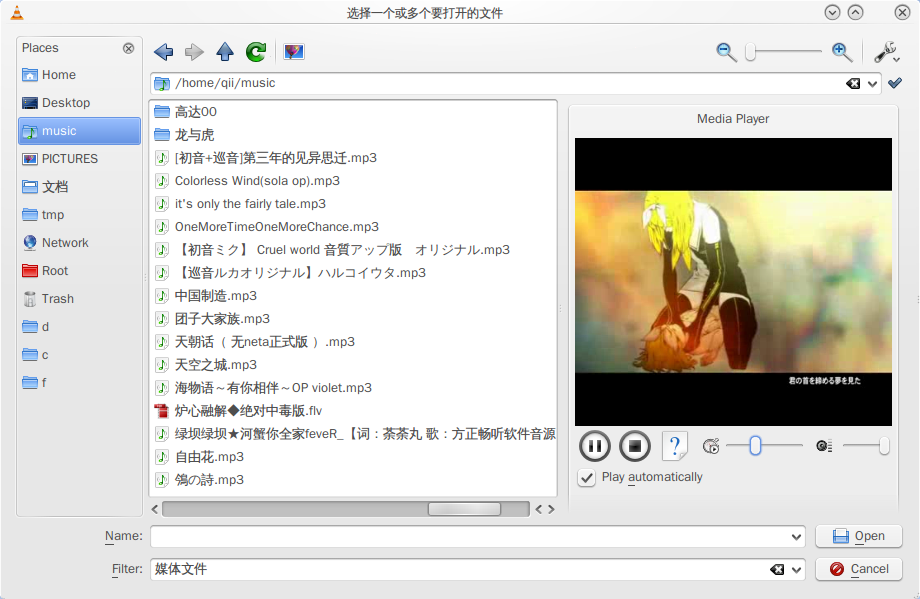920x599 pixels.
Task: Select 中国制造.mp3
Action: click(x=205, y=296)
